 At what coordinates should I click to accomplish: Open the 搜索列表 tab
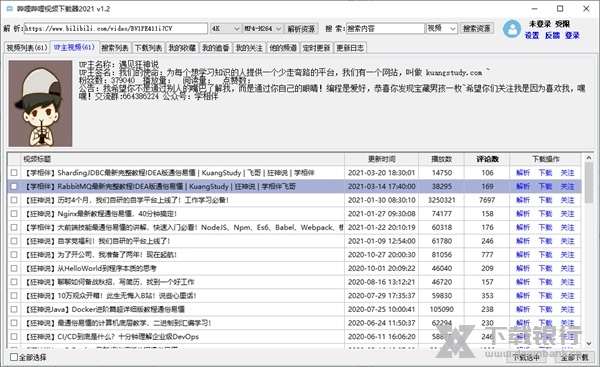coord(115,48)
